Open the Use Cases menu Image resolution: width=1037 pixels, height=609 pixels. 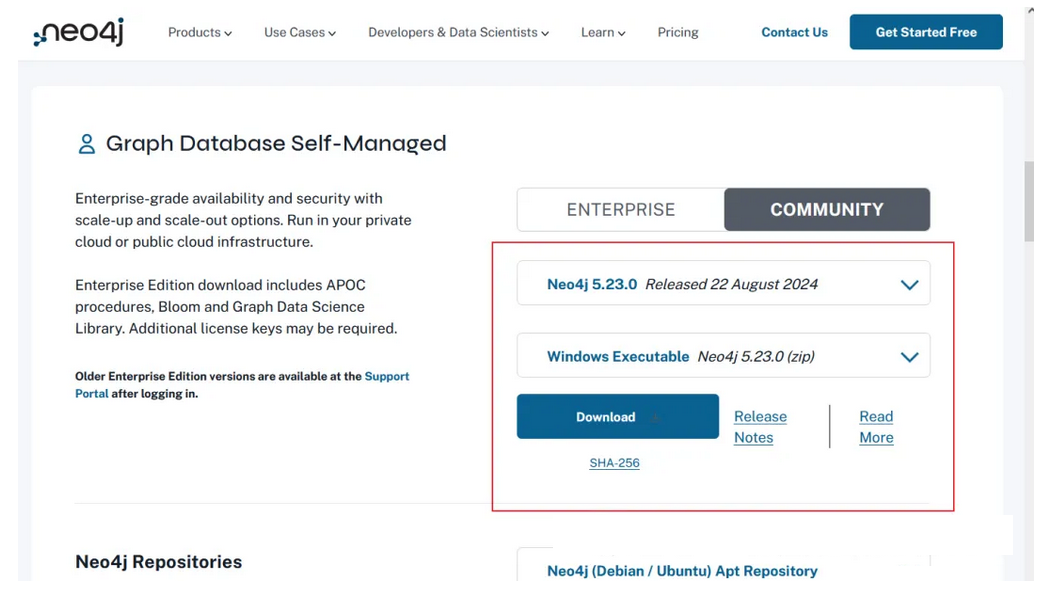point(299,33)
